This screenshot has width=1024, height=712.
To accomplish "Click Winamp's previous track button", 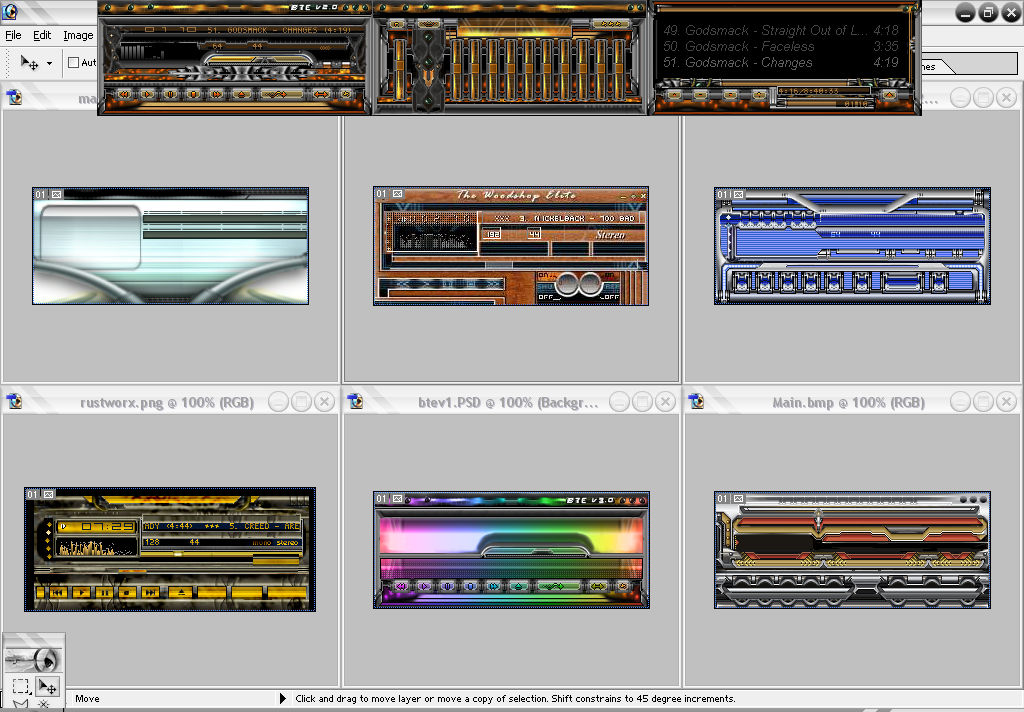I will click(123, 95).
